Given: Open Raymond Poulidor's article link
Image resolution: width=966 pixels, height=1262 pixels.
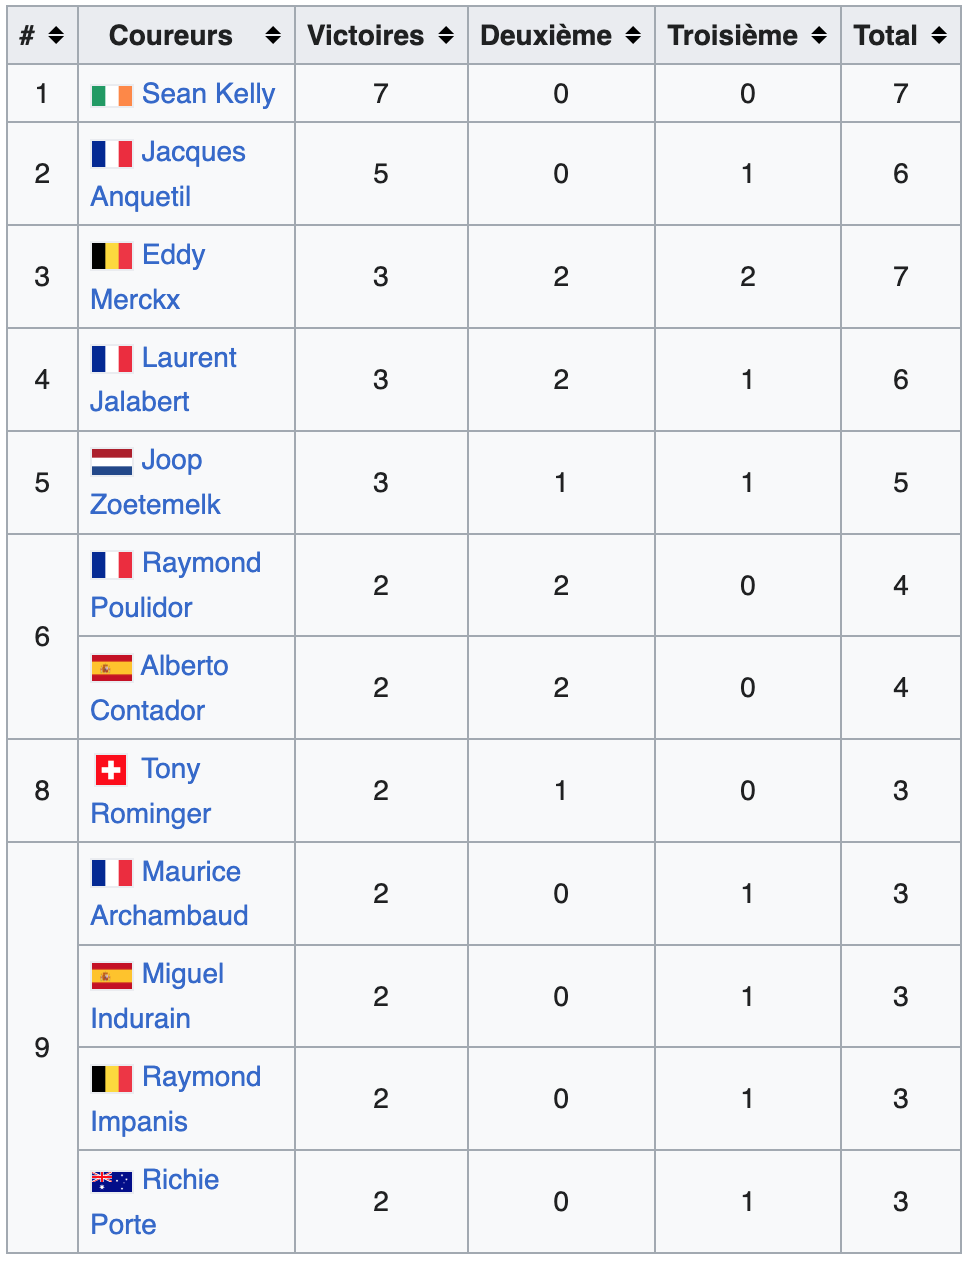Looking at the screenshot, I should [x=201, y=563].
